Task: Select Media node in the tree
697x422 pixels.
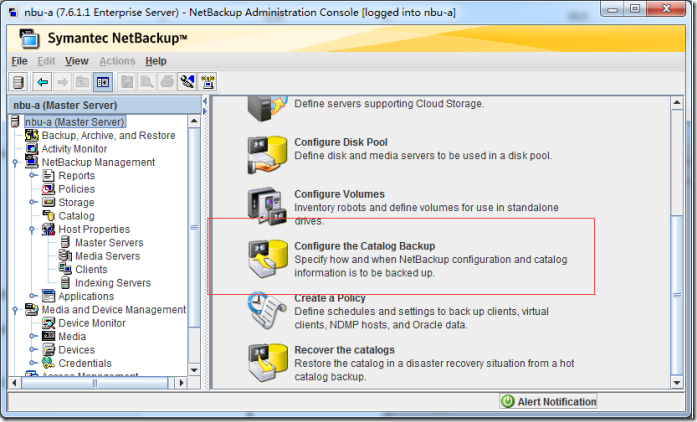Action: point(72,336)
